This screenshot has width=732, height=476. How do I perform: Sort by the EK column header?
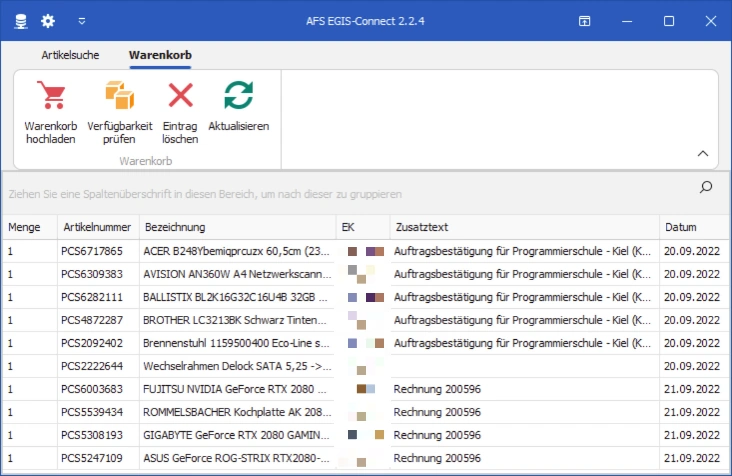(x=363, y=227)
